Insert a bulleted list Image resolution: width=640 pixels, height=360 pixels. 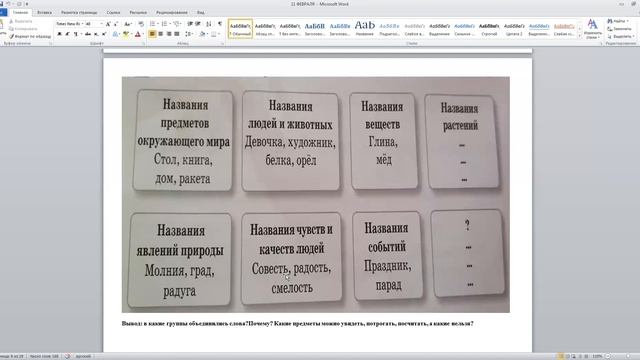point(153,24)
